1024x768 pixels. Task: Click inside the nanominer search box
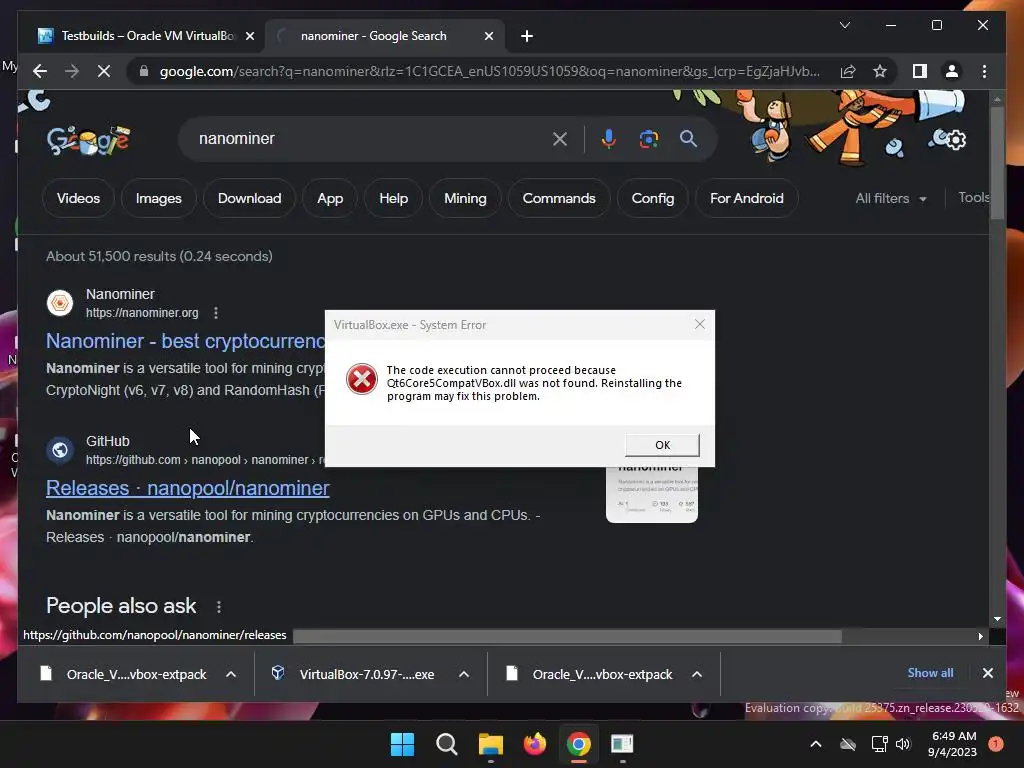tap(372, 139)
